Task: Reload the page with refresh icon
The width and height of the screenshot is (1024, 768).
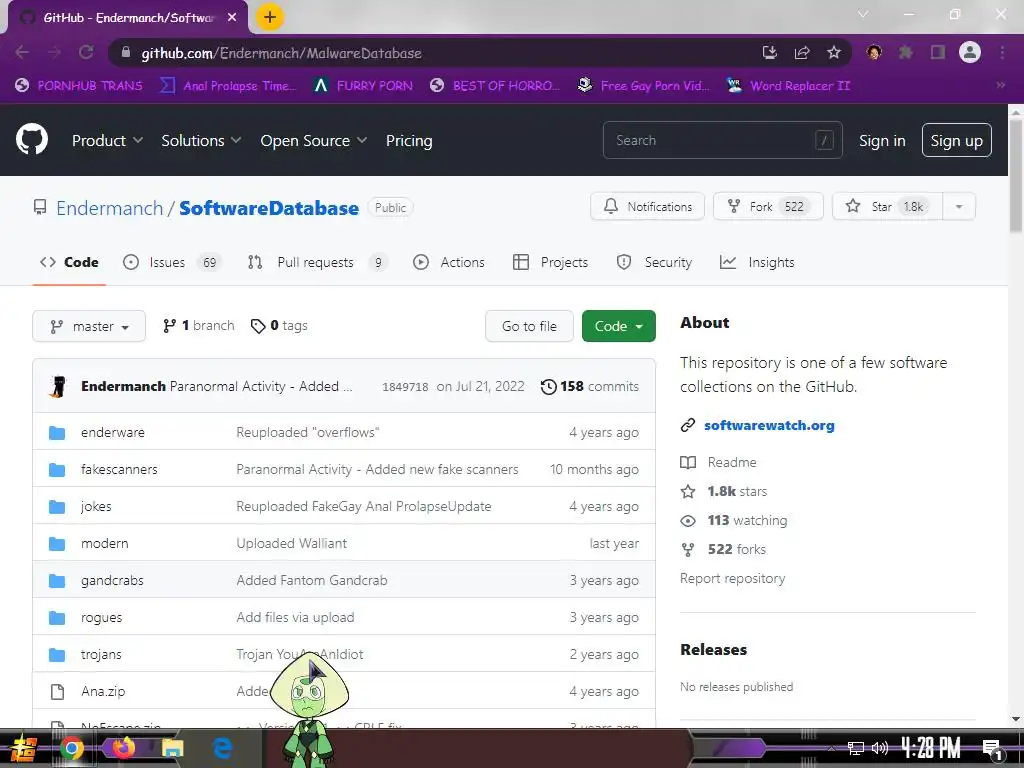Action: click(86, 52)
